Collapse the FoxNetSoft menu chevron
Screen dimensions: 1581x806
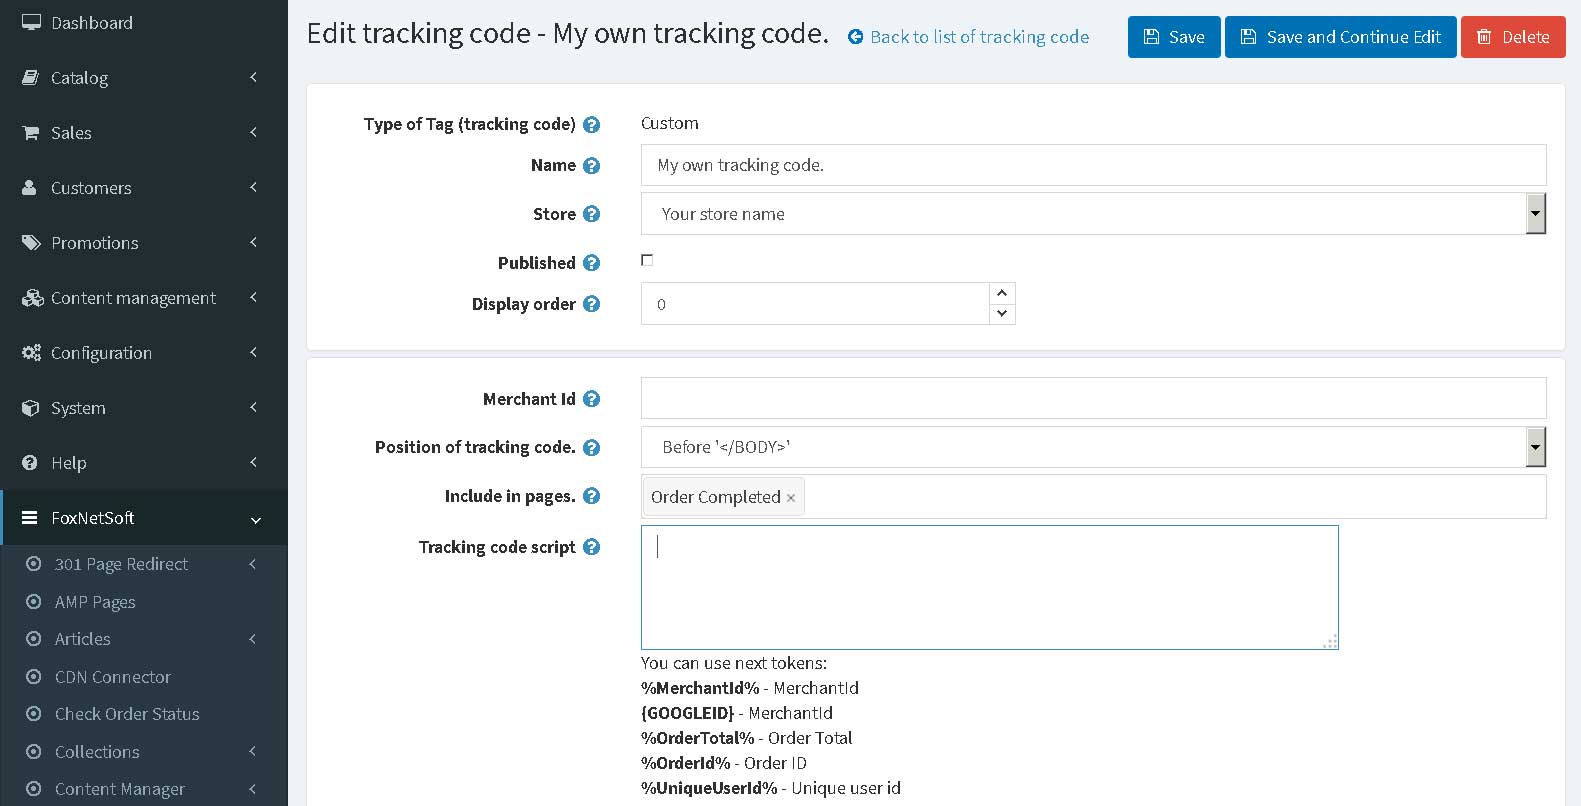tap(255, 519)
